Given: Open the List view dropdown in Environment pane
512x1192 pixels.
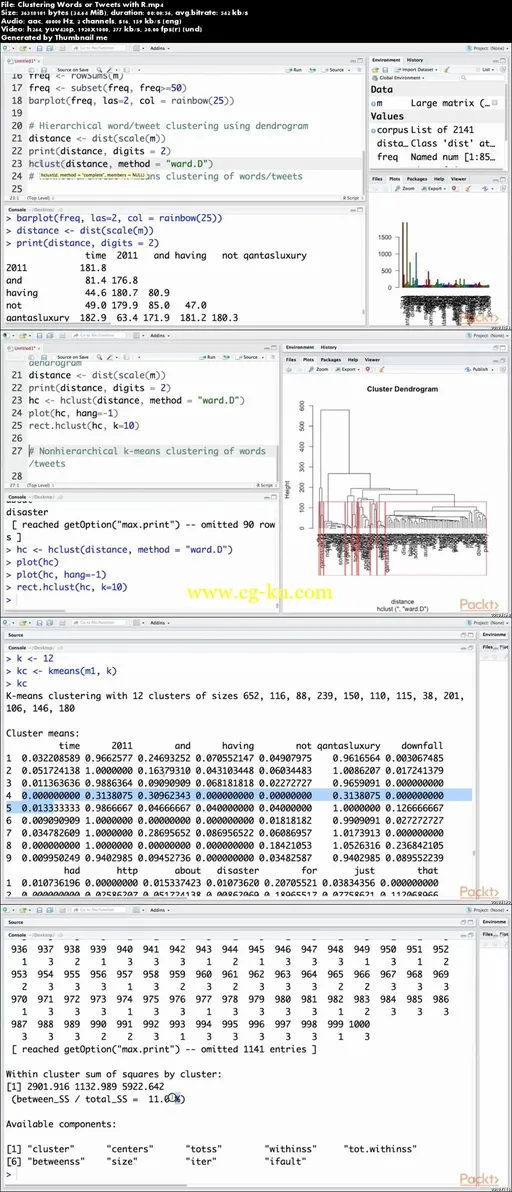Looking at the screenshot, I should tap(488, 69).
